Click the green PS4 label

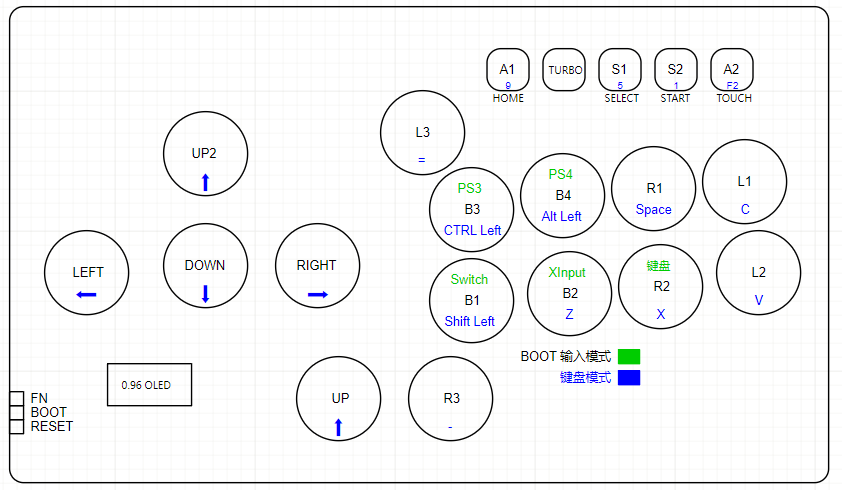pyautogui.click(x=561, y=175)
